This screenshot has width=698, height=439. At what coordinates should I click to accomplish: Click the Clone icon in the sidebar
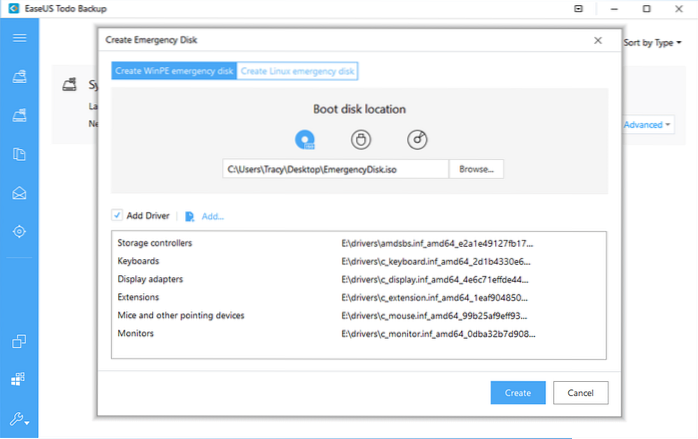(19, 342)
